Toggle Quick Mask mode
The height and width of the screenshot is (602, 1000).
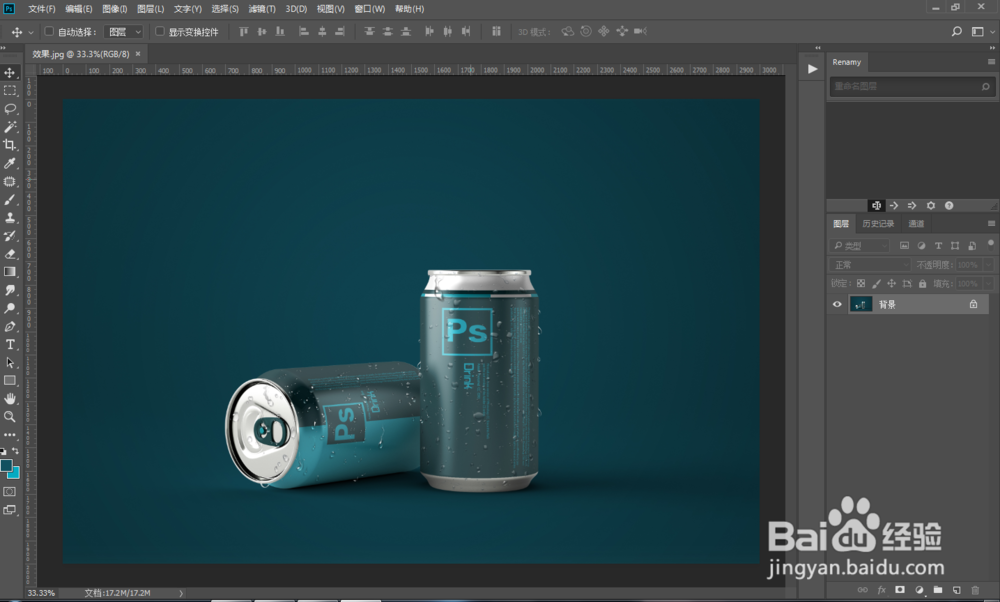(x=10, y=492)
